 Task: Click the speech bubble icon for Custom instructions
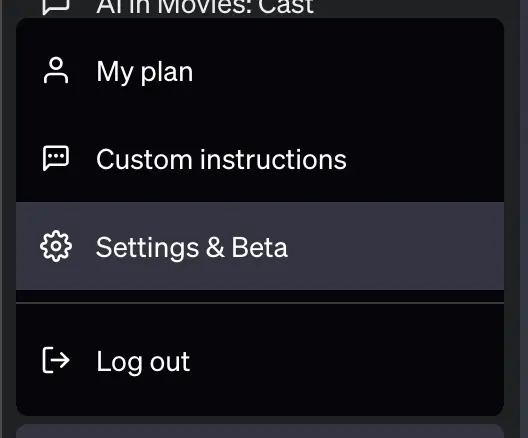click(x=56, y=158)
